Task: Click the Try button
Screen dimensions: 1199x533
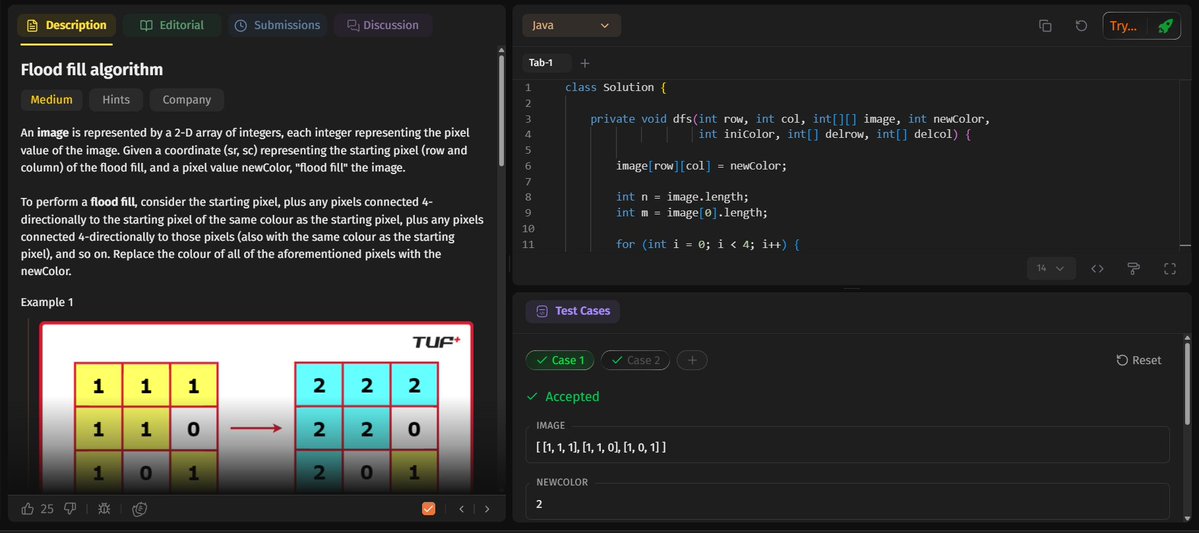Action: (x=1123, y=25)
